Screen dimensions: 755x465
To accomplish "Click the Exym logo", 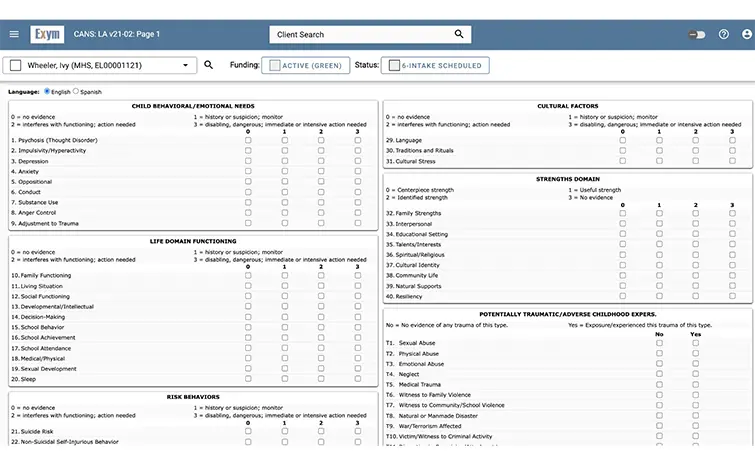I will 47,34.
